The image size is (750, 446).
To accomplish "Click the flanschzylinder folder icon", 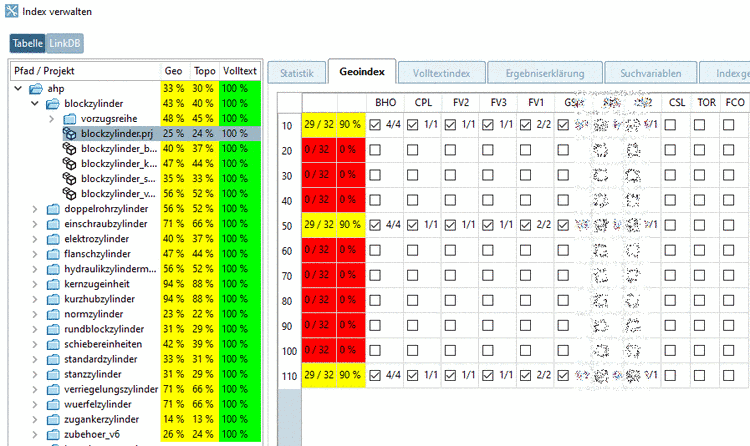I will (x=53, y=254).
